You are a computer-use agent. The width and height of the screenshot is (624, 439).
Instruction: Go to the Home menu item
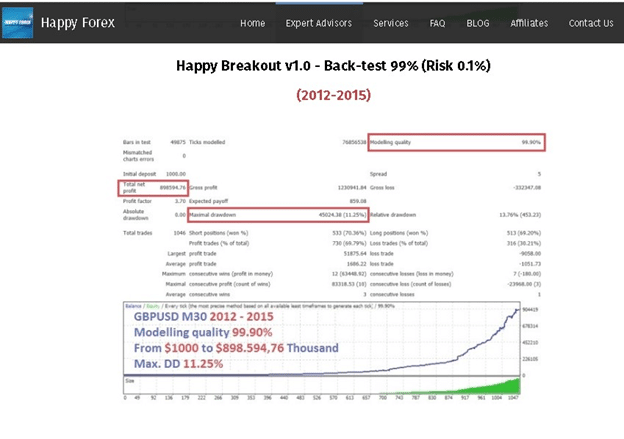coord(253,23)
